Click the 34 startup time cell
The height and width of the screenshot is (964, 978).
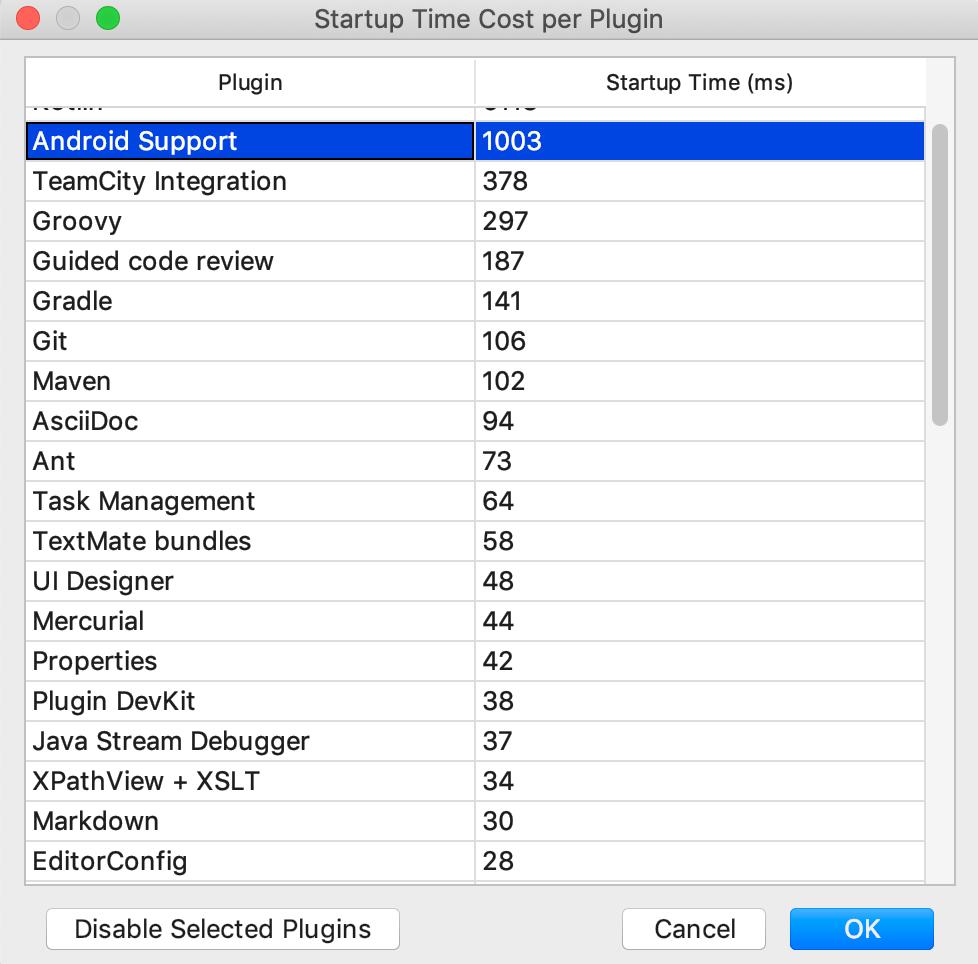coord(700,781)
